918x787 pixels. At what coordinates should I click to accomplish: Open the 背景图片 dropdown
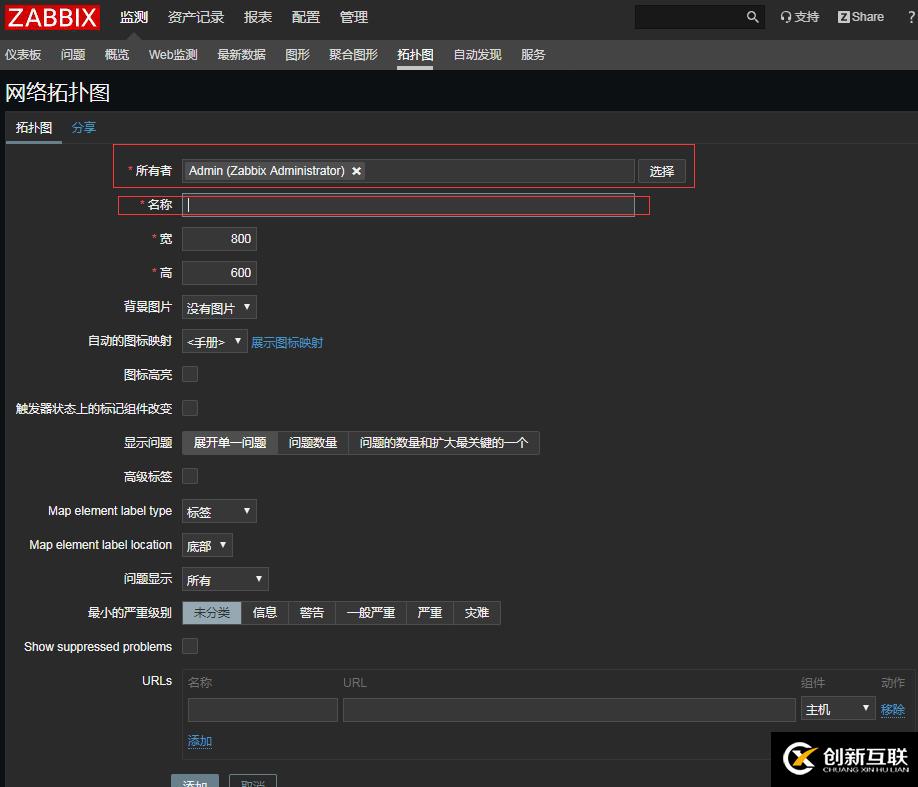pyautogui.click(x=219, y=308)
